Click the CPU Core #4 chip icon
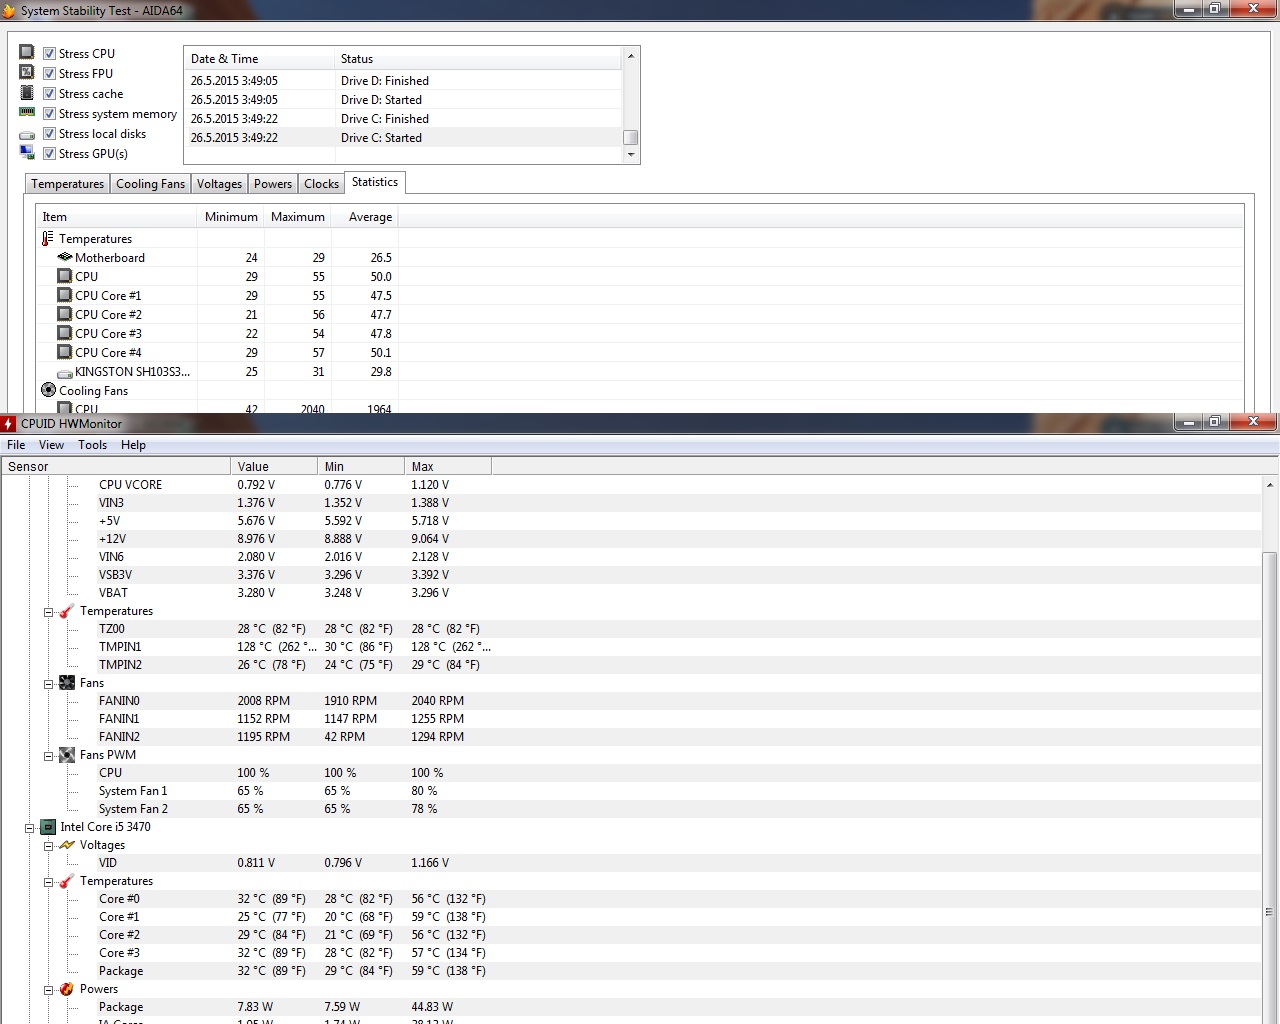The image size is (1280, 1024). pos(65,353)
